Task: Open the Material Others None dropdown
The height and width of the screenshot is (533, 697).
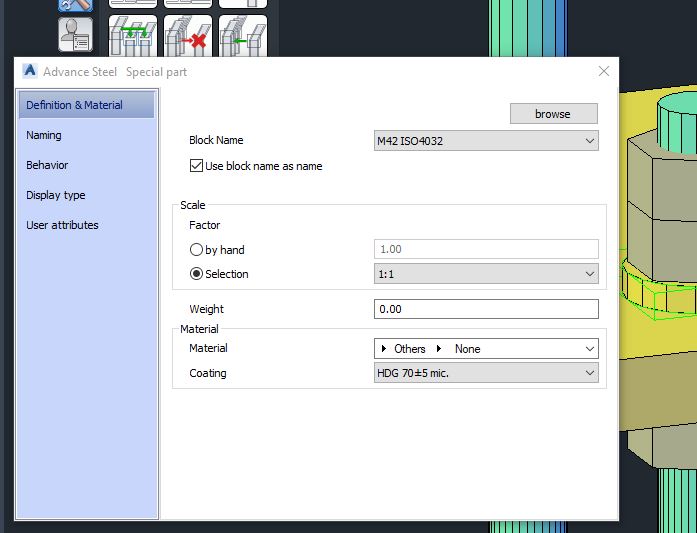Action: (486, 349)
